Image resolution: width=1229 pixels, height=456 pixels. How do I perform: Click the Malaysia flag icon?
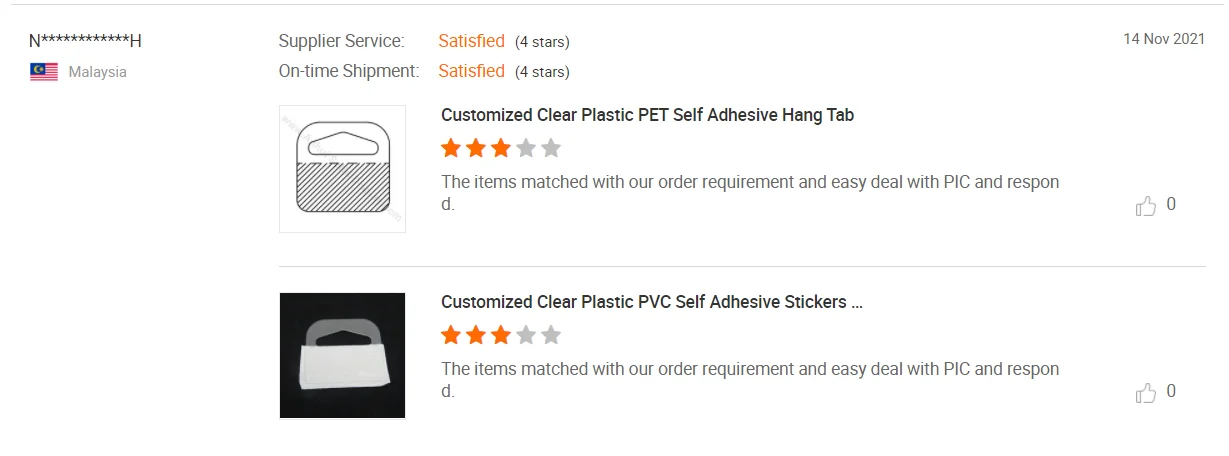44,72
